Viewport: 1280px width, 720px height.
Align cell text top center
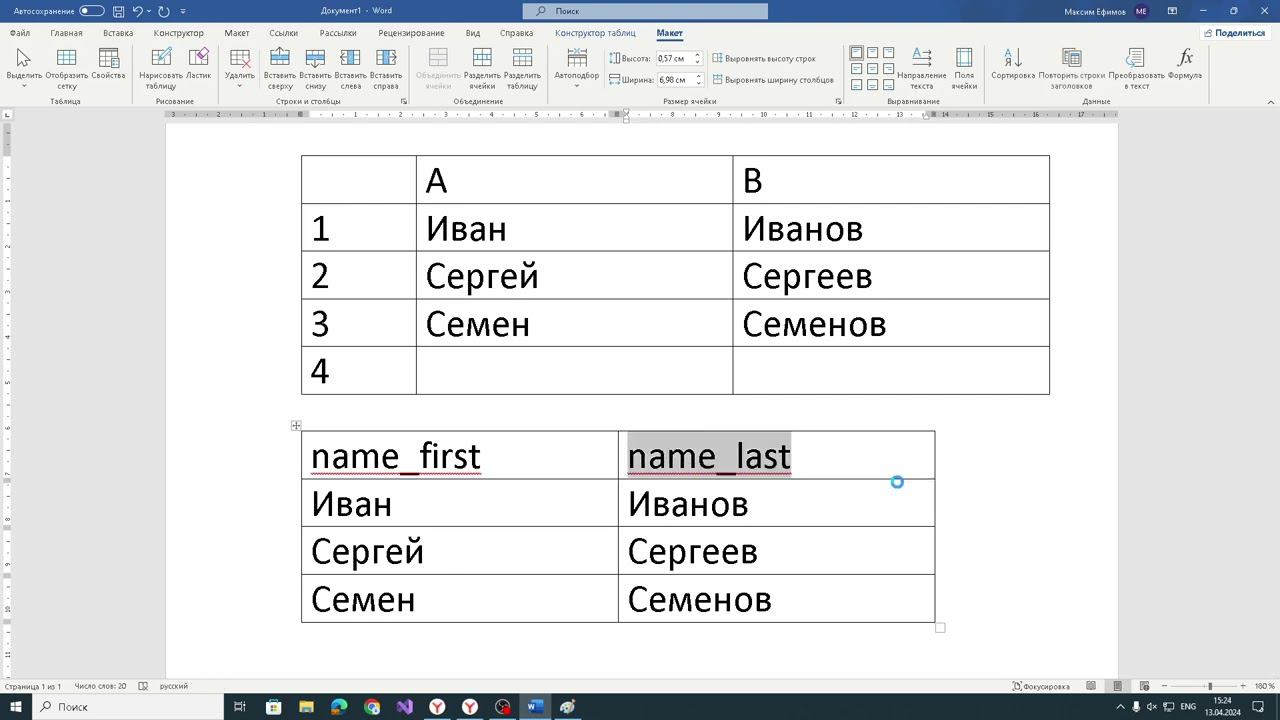(873, 53)
